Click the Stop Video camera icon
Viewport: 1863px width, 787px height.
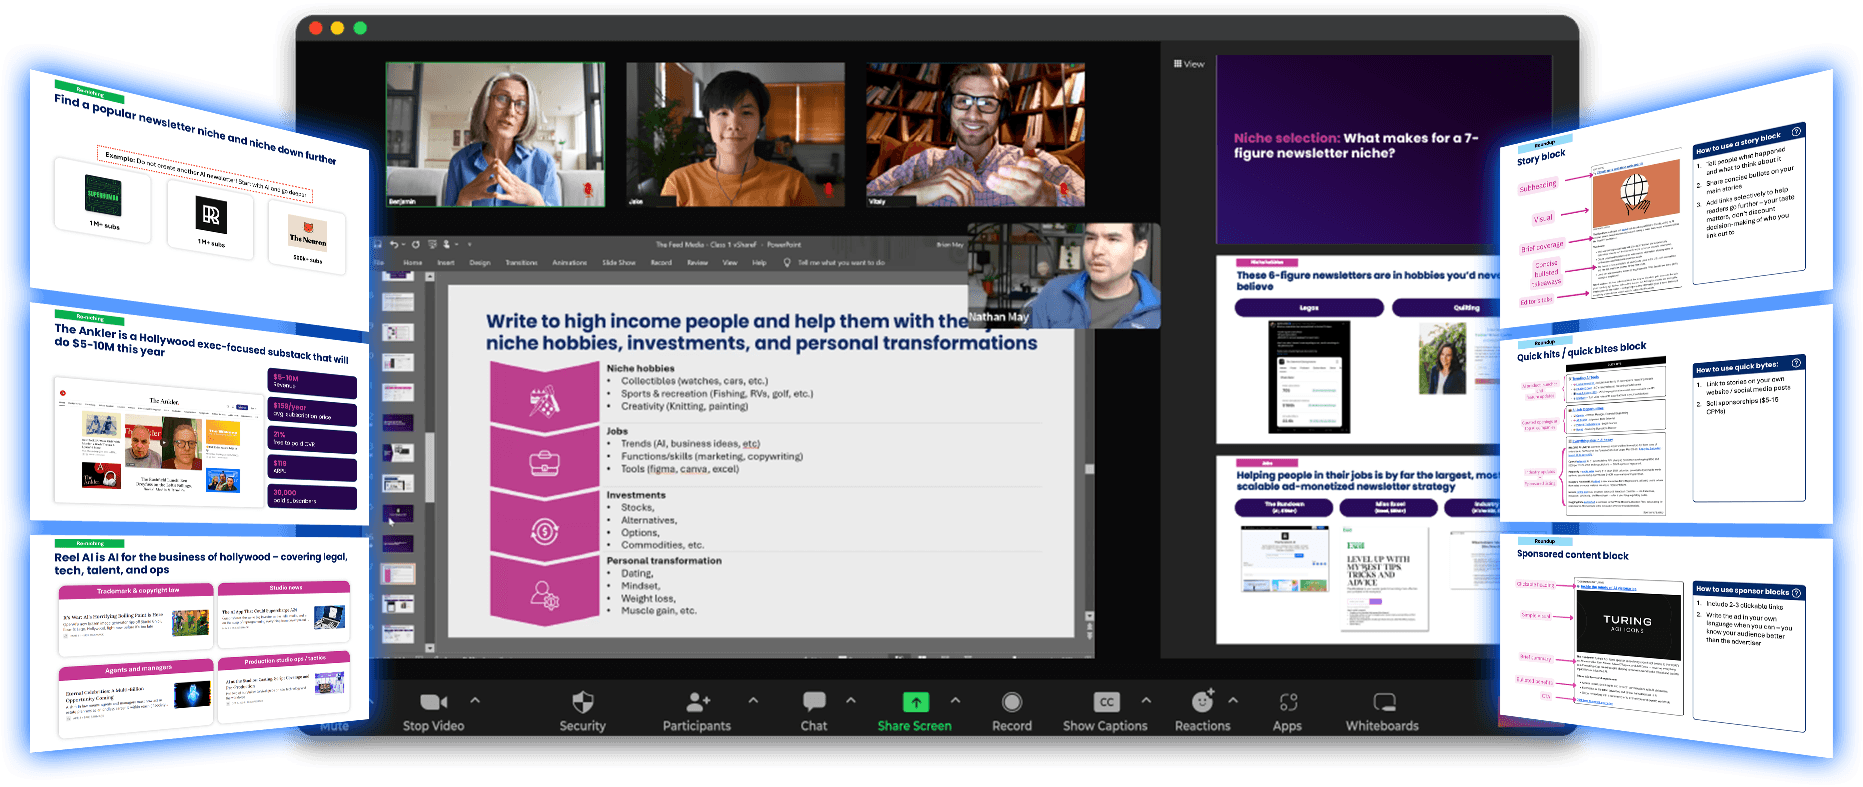tap(433, 702)
